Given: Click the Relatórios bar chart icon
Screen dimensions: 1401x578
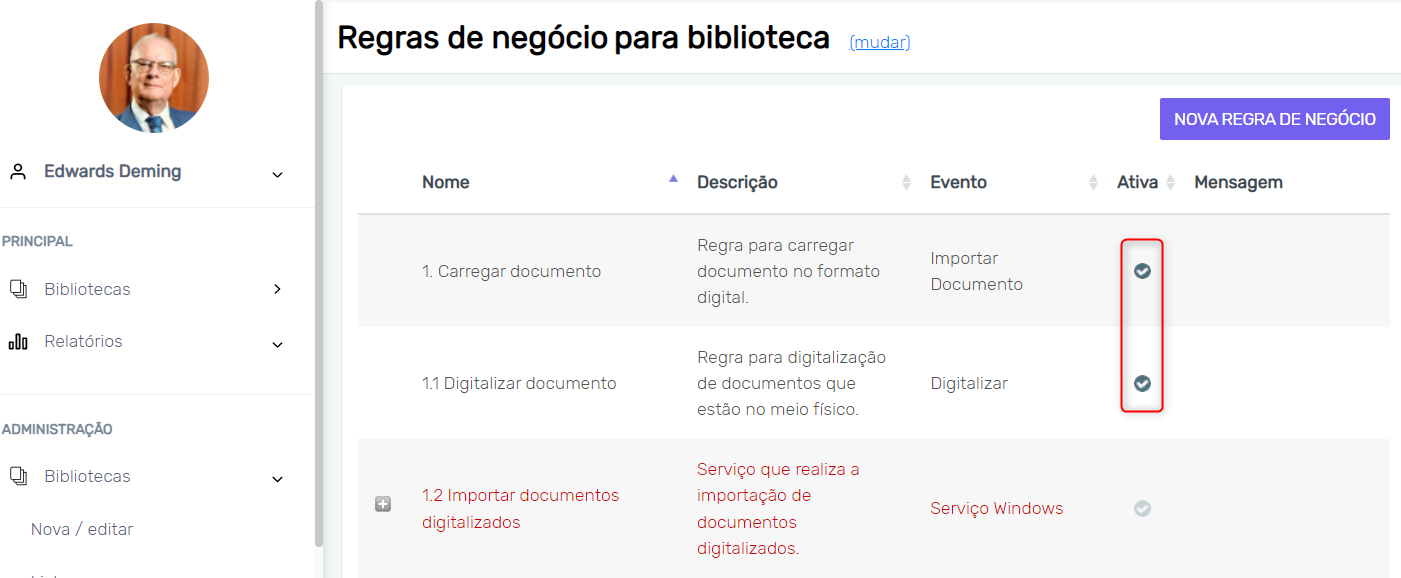Looking at the screenshot, I should tap(18, 342).
